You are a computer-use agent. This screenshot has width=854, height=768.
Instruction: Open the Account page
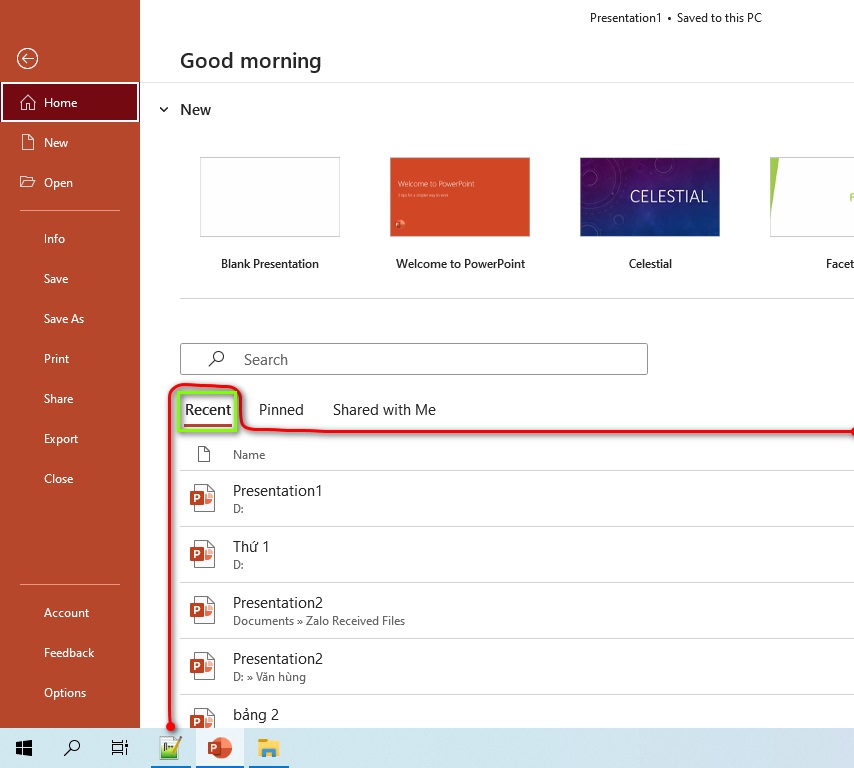[x=70, y=613]
